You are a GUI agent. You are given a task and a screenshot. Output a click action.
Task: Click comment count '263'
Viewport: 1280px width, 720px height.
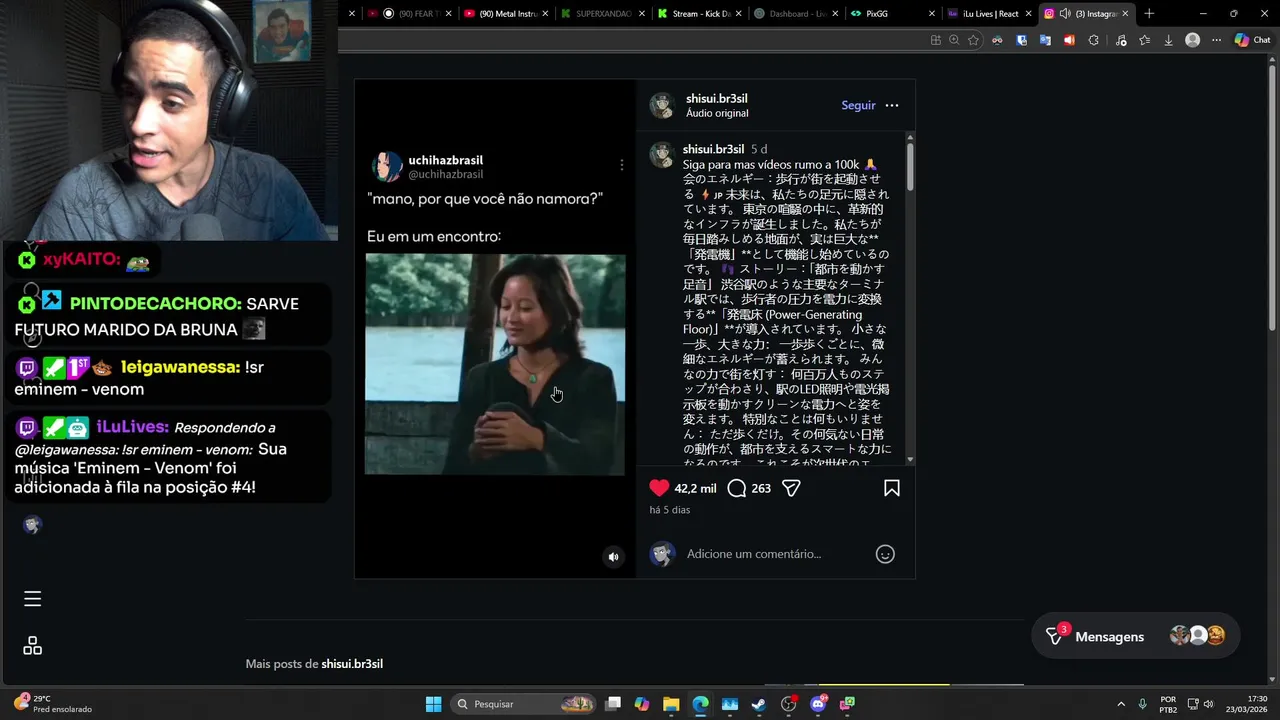pyautogui.click(x=761, y=489)
